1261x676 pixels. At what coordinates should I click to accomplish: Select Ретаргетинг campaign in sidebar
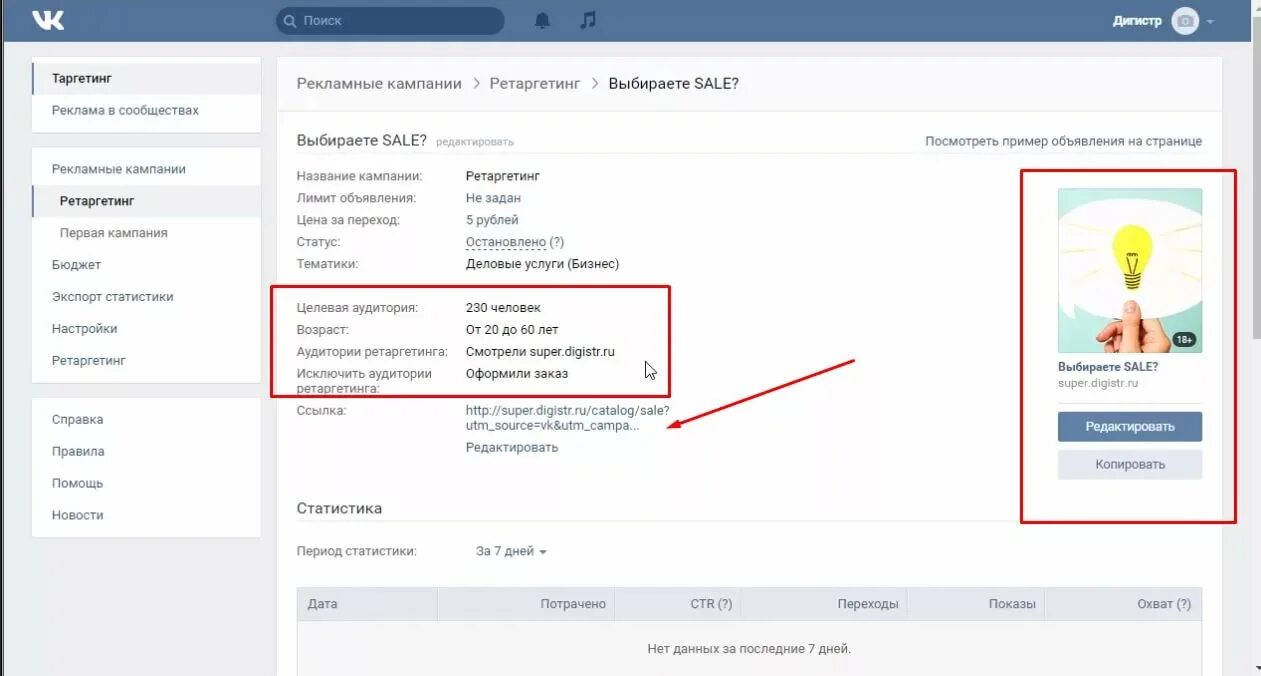(146, 201)
